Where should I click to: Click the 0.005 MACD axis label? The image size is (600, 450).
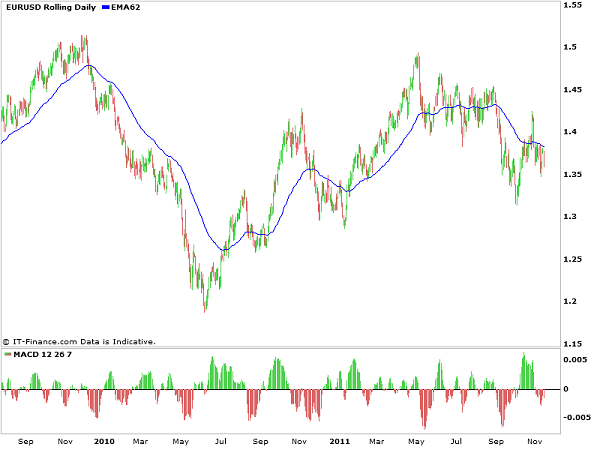point(575,359)
